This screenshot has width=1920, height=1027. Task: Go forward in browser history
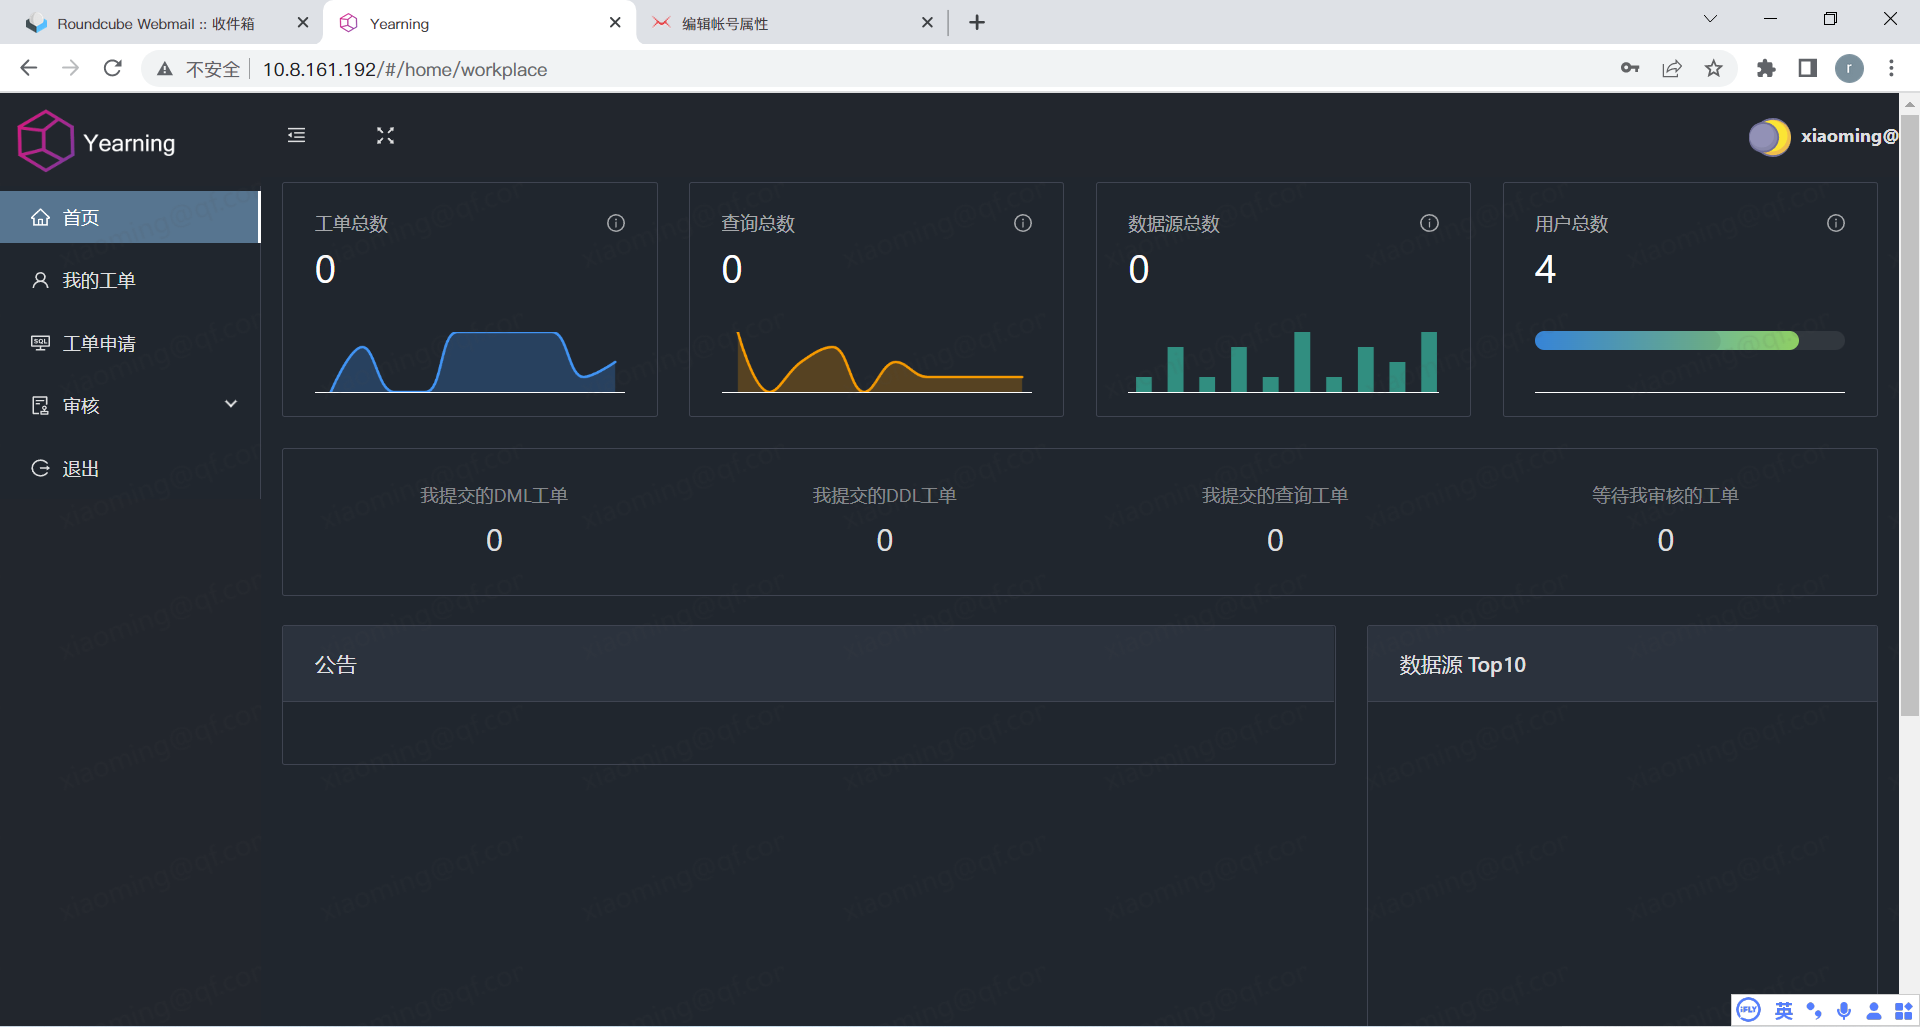pyautogui.click(x=71, y=68)
